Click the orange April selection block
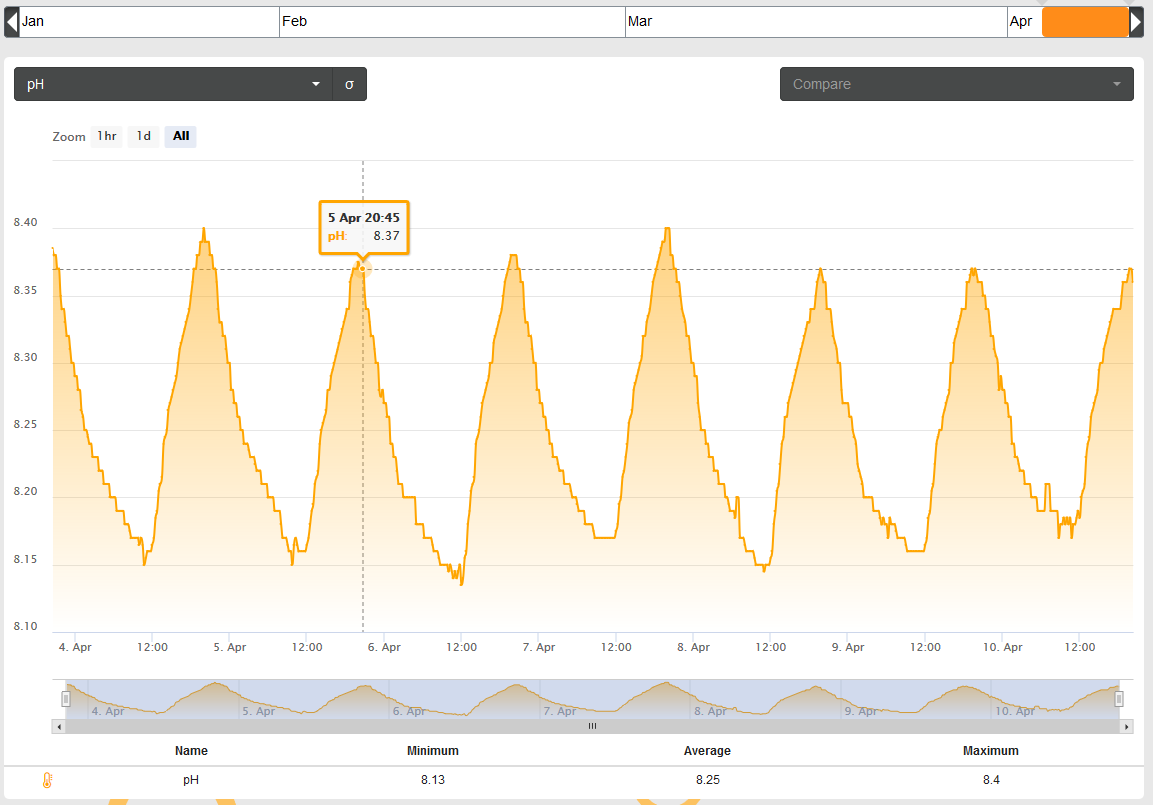The height and width of the screenshot is (805, 1153). point(1085,22)
